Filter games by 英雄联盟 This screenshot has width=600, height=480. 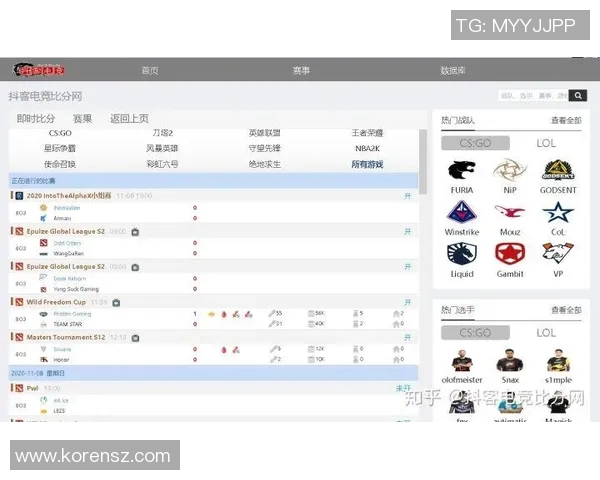click(264, 133)
